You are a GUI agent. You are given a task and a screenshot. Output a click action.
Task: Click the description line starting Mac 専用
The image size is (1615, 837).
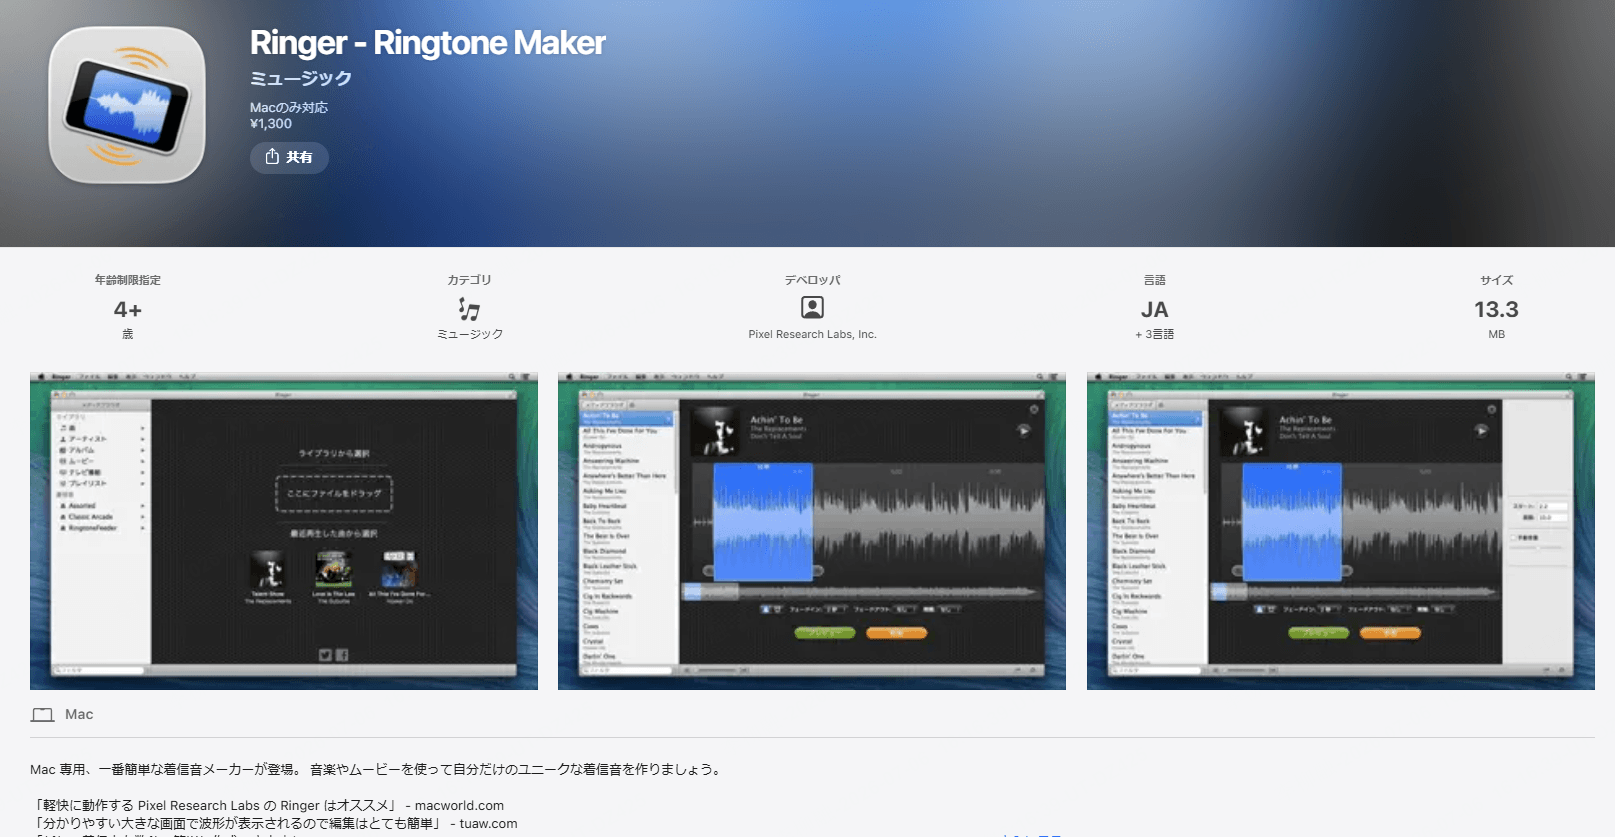point(376,769)
